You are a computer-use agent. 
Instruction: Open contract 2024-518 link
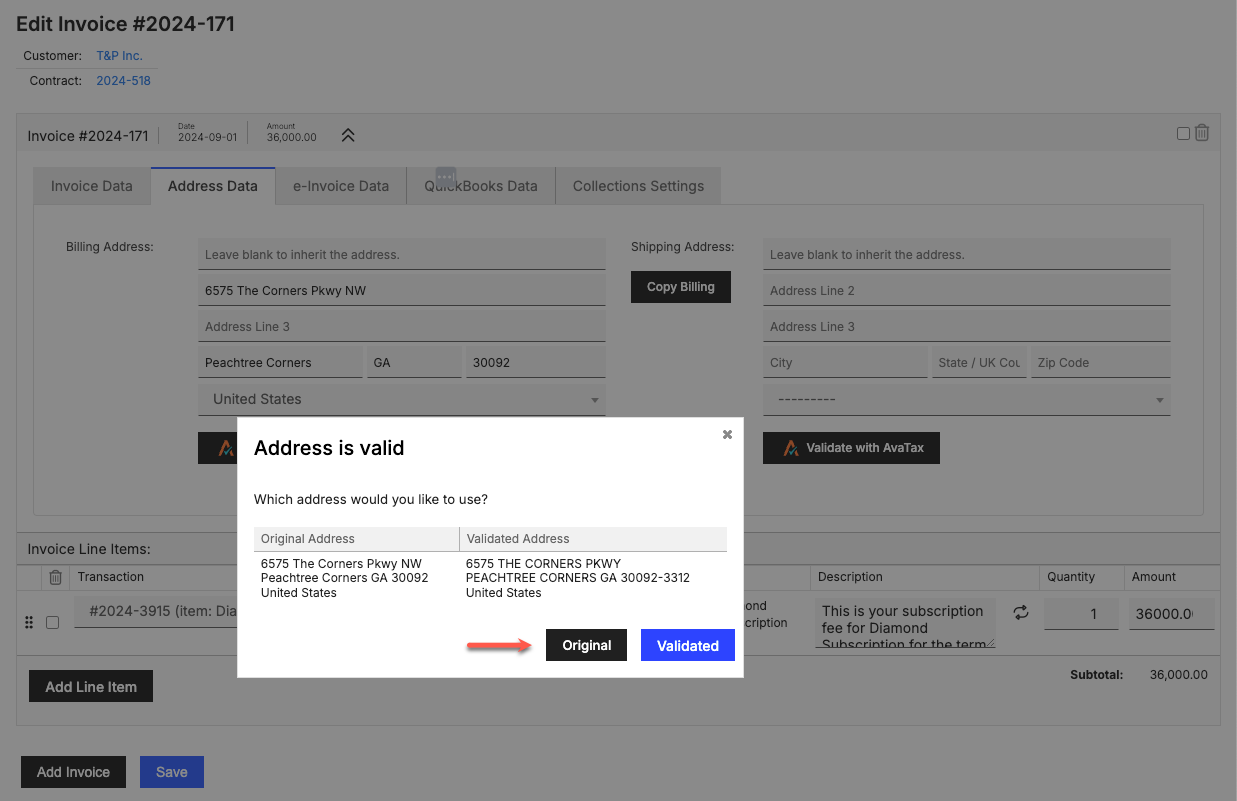[124, 81]
